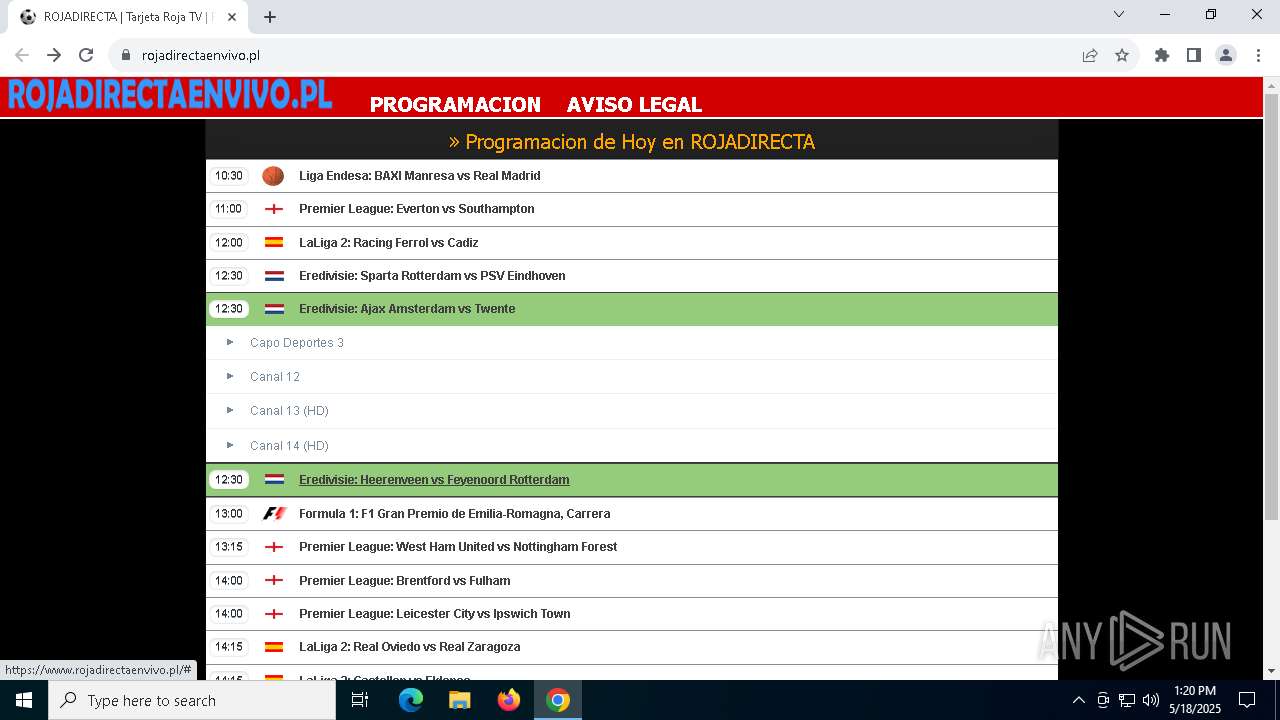The width and height of the screenshot is (1280, 720).
Task: Open Canal 13 (HD) stream link
Action: pos(289,410)
